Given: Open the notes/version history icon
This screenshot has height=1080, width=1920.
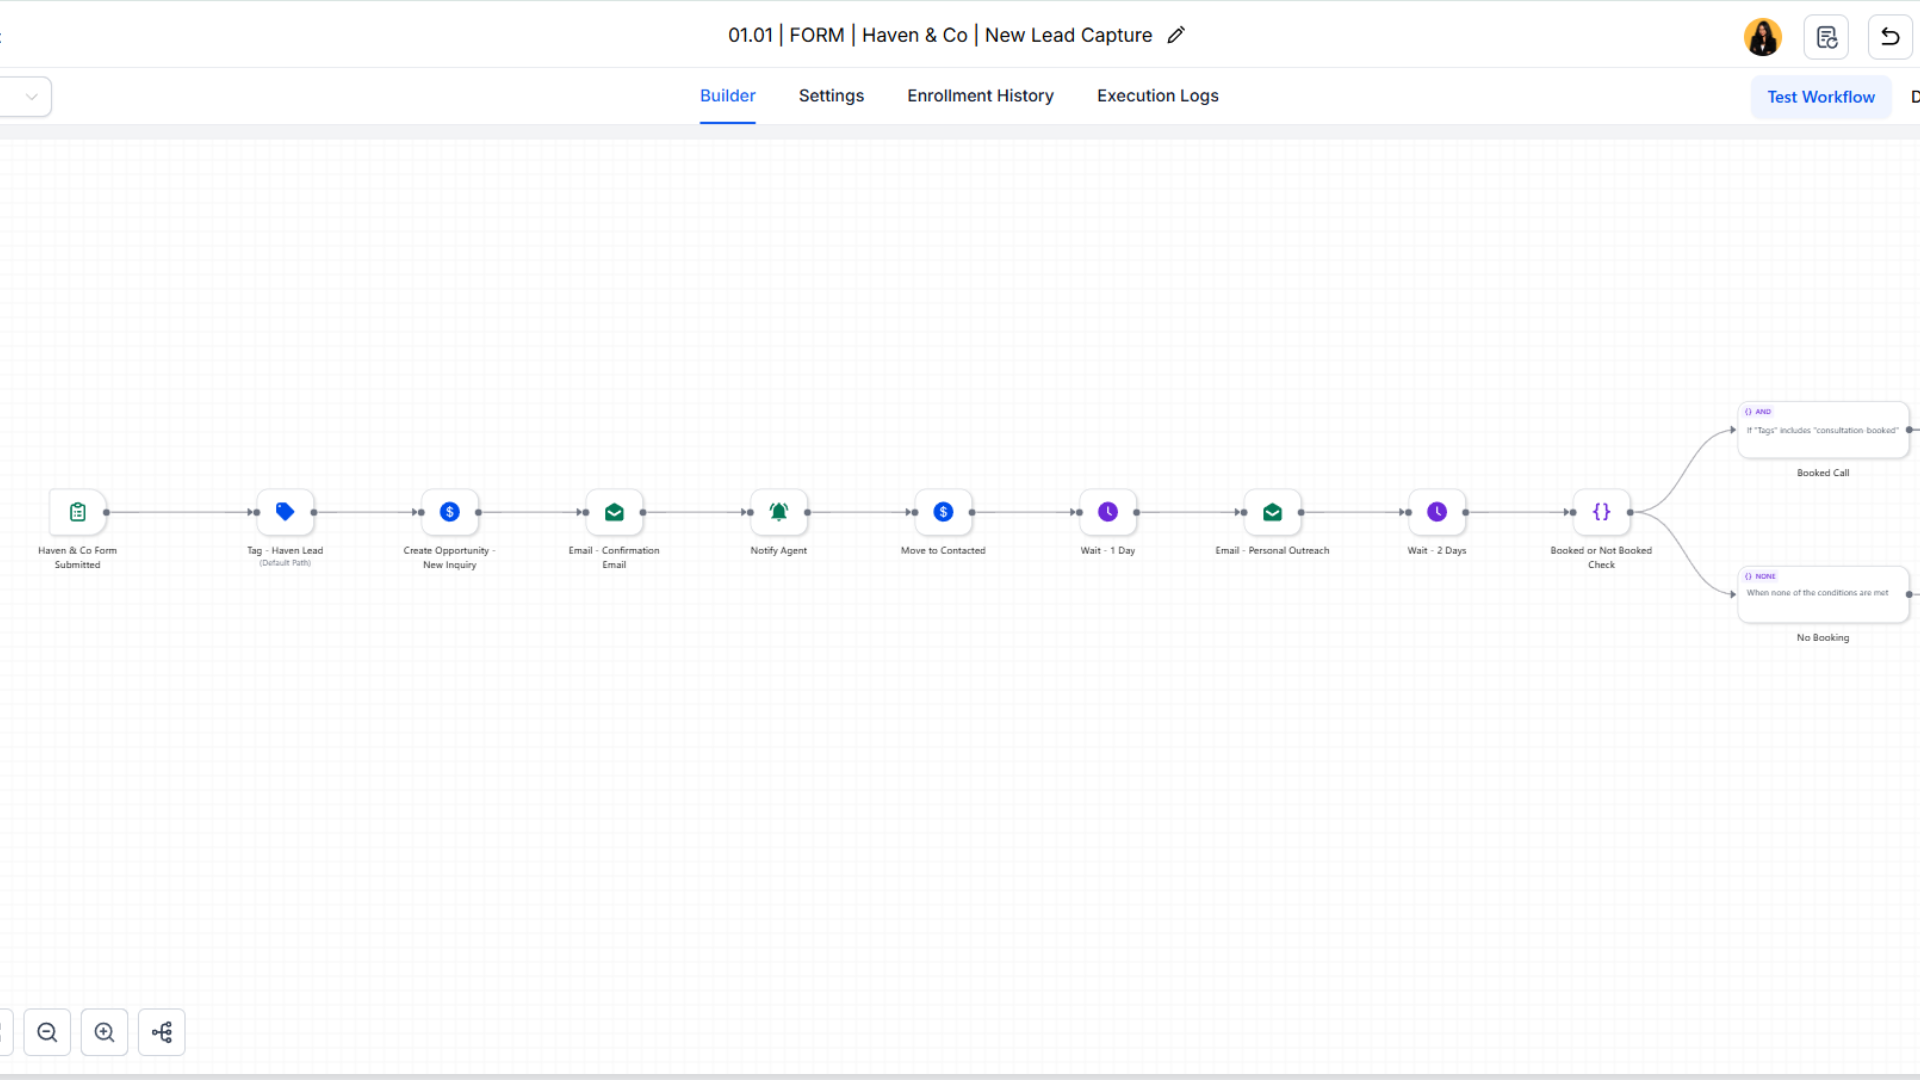Looking at the screenshot, I should point(1826,37).
